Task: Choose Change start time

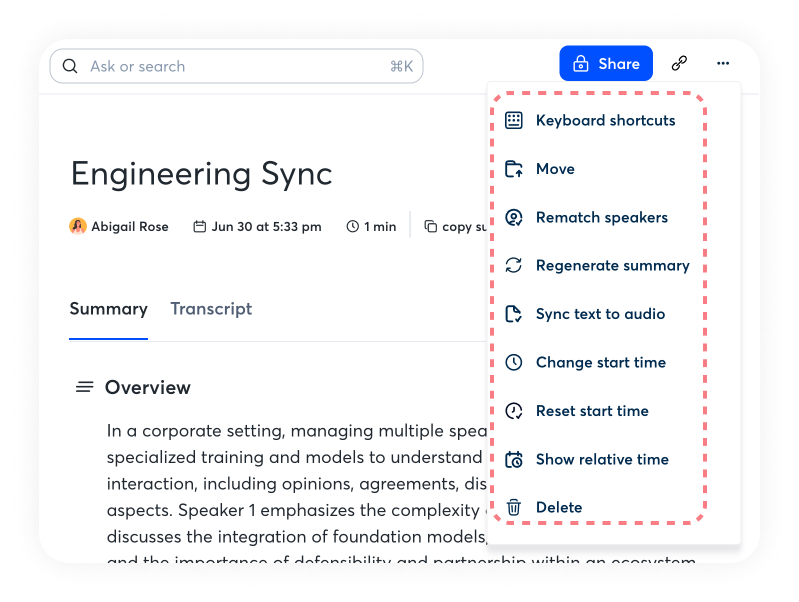Action: (601, 362)
